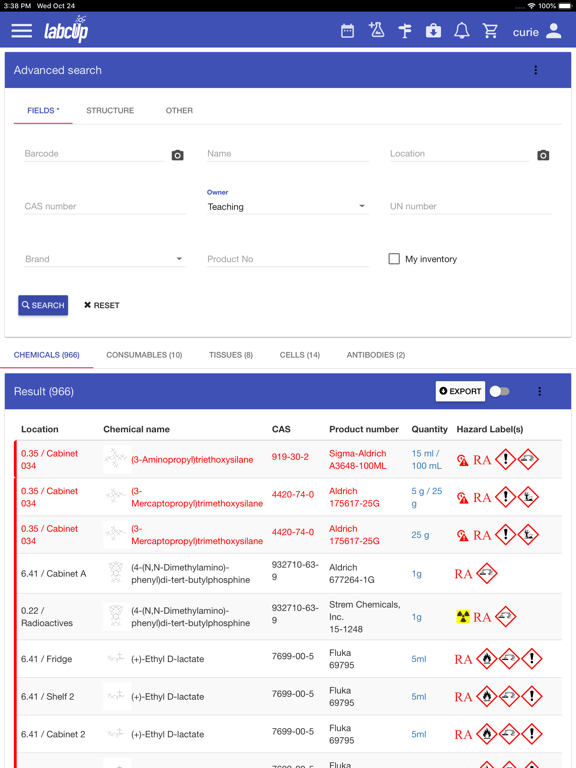
Task: Open the Brand dropdown
Action: click(105, 259)
